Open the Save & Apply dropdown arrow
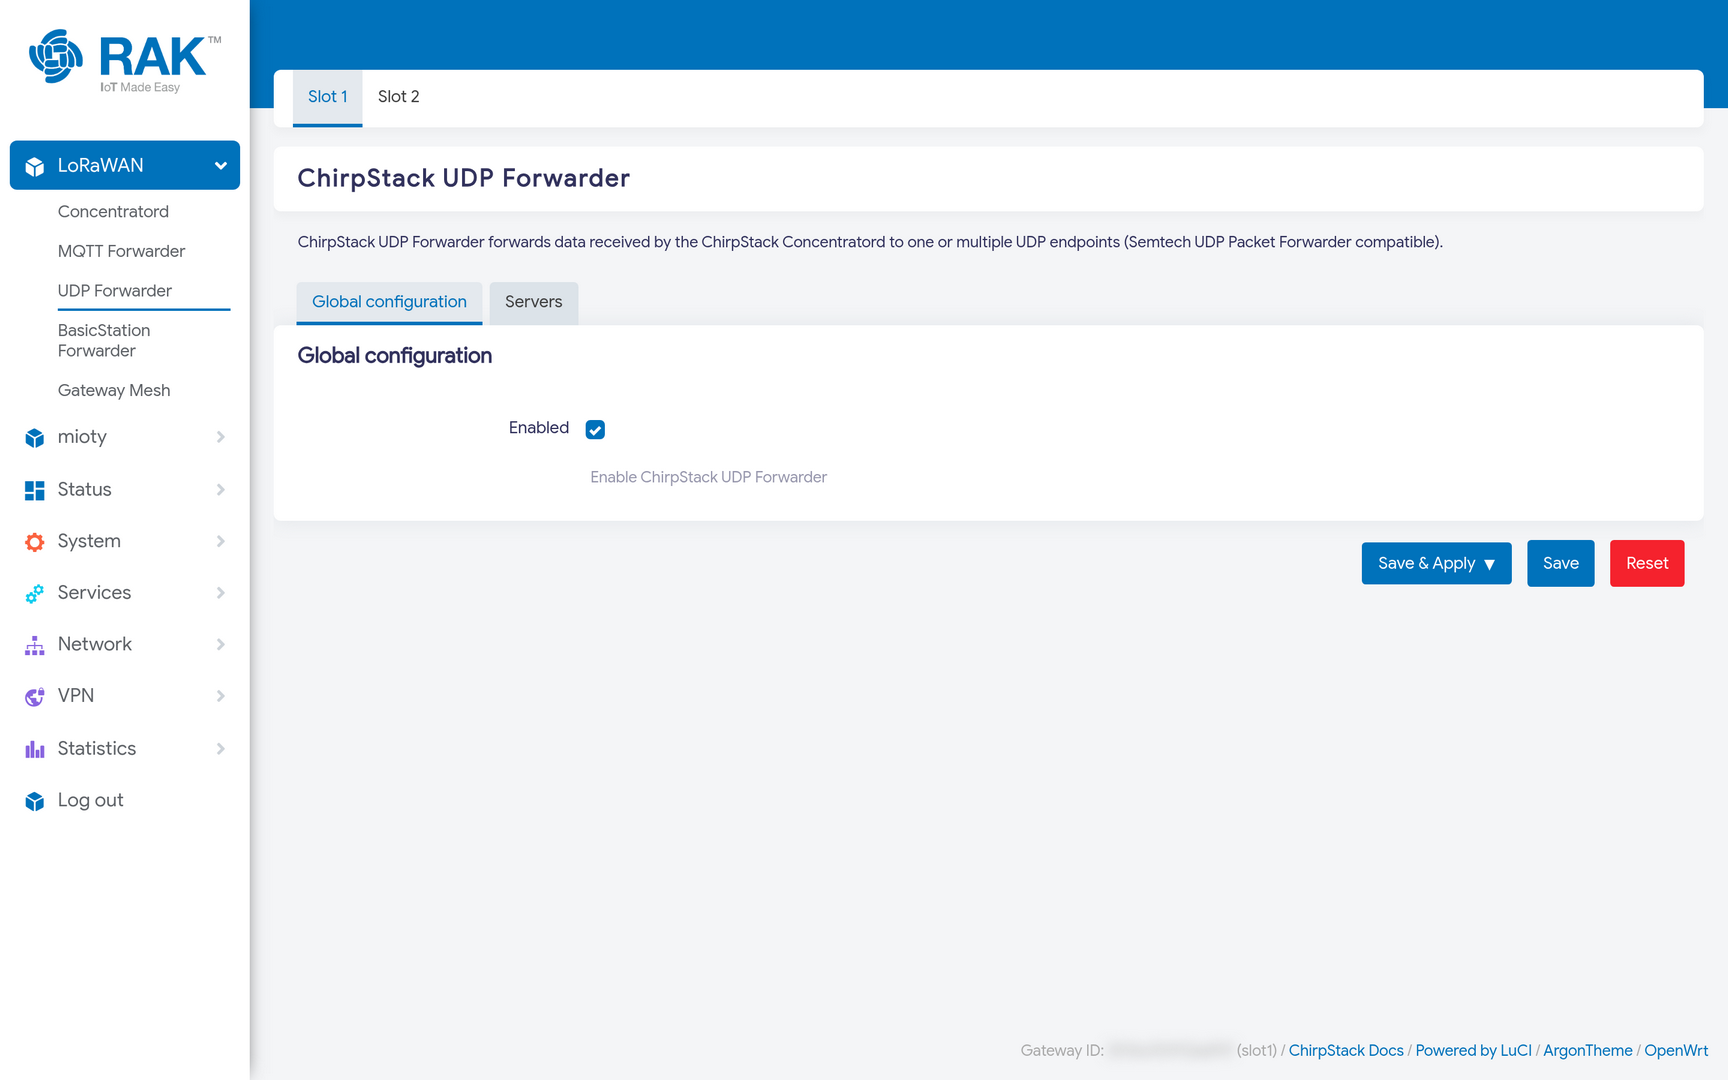This screenshot has height=1080, width=1728. click(x=1489, y=564)
